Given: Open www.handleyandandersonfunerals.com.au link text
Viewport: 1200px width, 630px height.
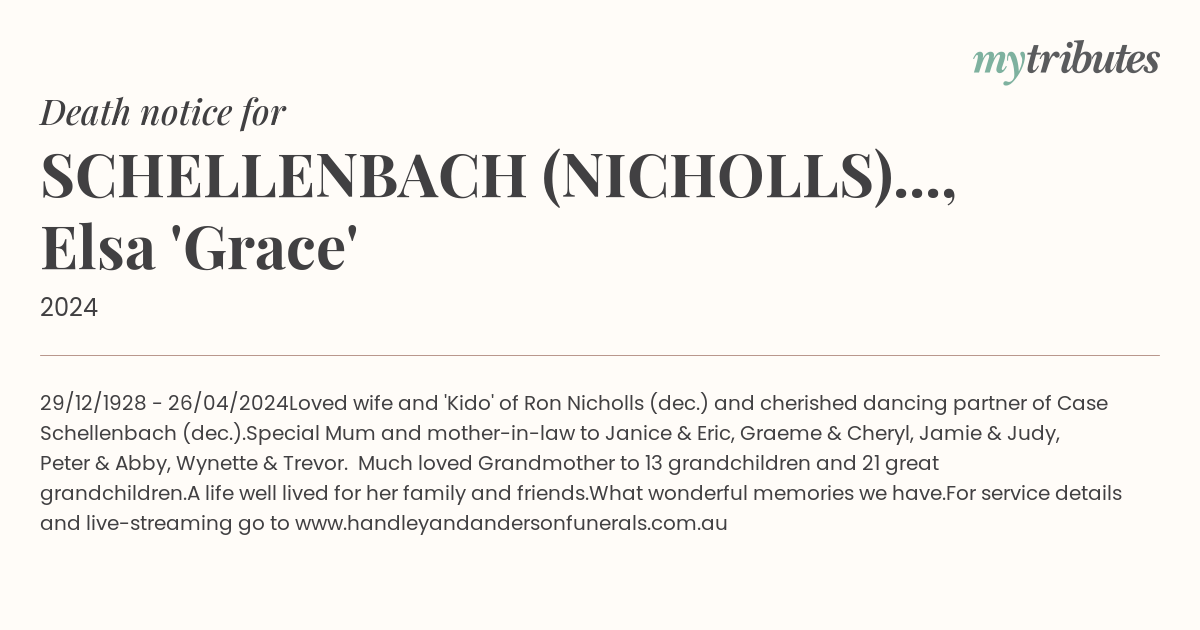Looking at the screenshot, I should (511, 523).
